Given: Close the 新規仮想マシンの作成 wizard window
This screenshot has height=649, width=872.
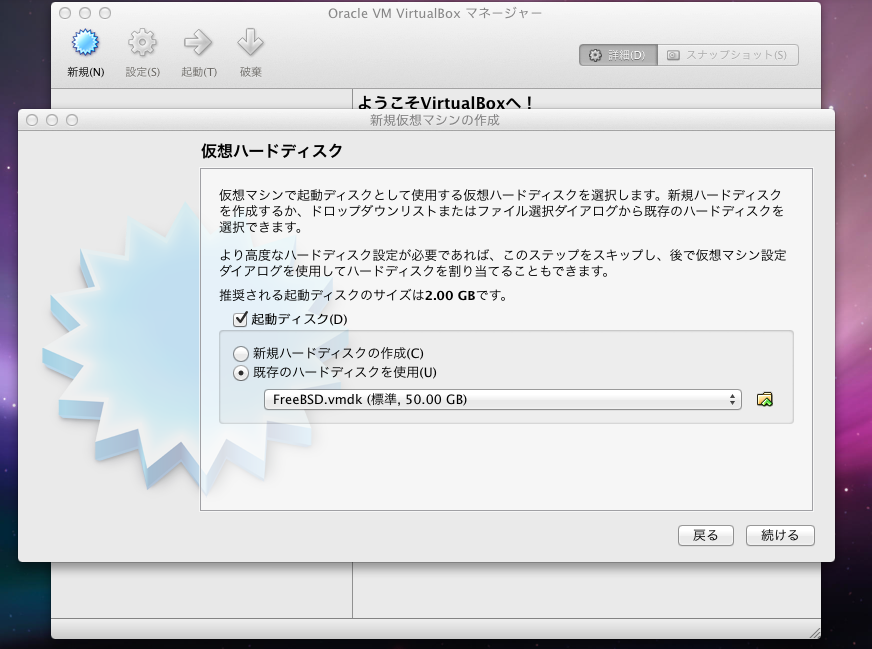Looking at the screenshot, I should pyautogui.click(x=32, y=120).
